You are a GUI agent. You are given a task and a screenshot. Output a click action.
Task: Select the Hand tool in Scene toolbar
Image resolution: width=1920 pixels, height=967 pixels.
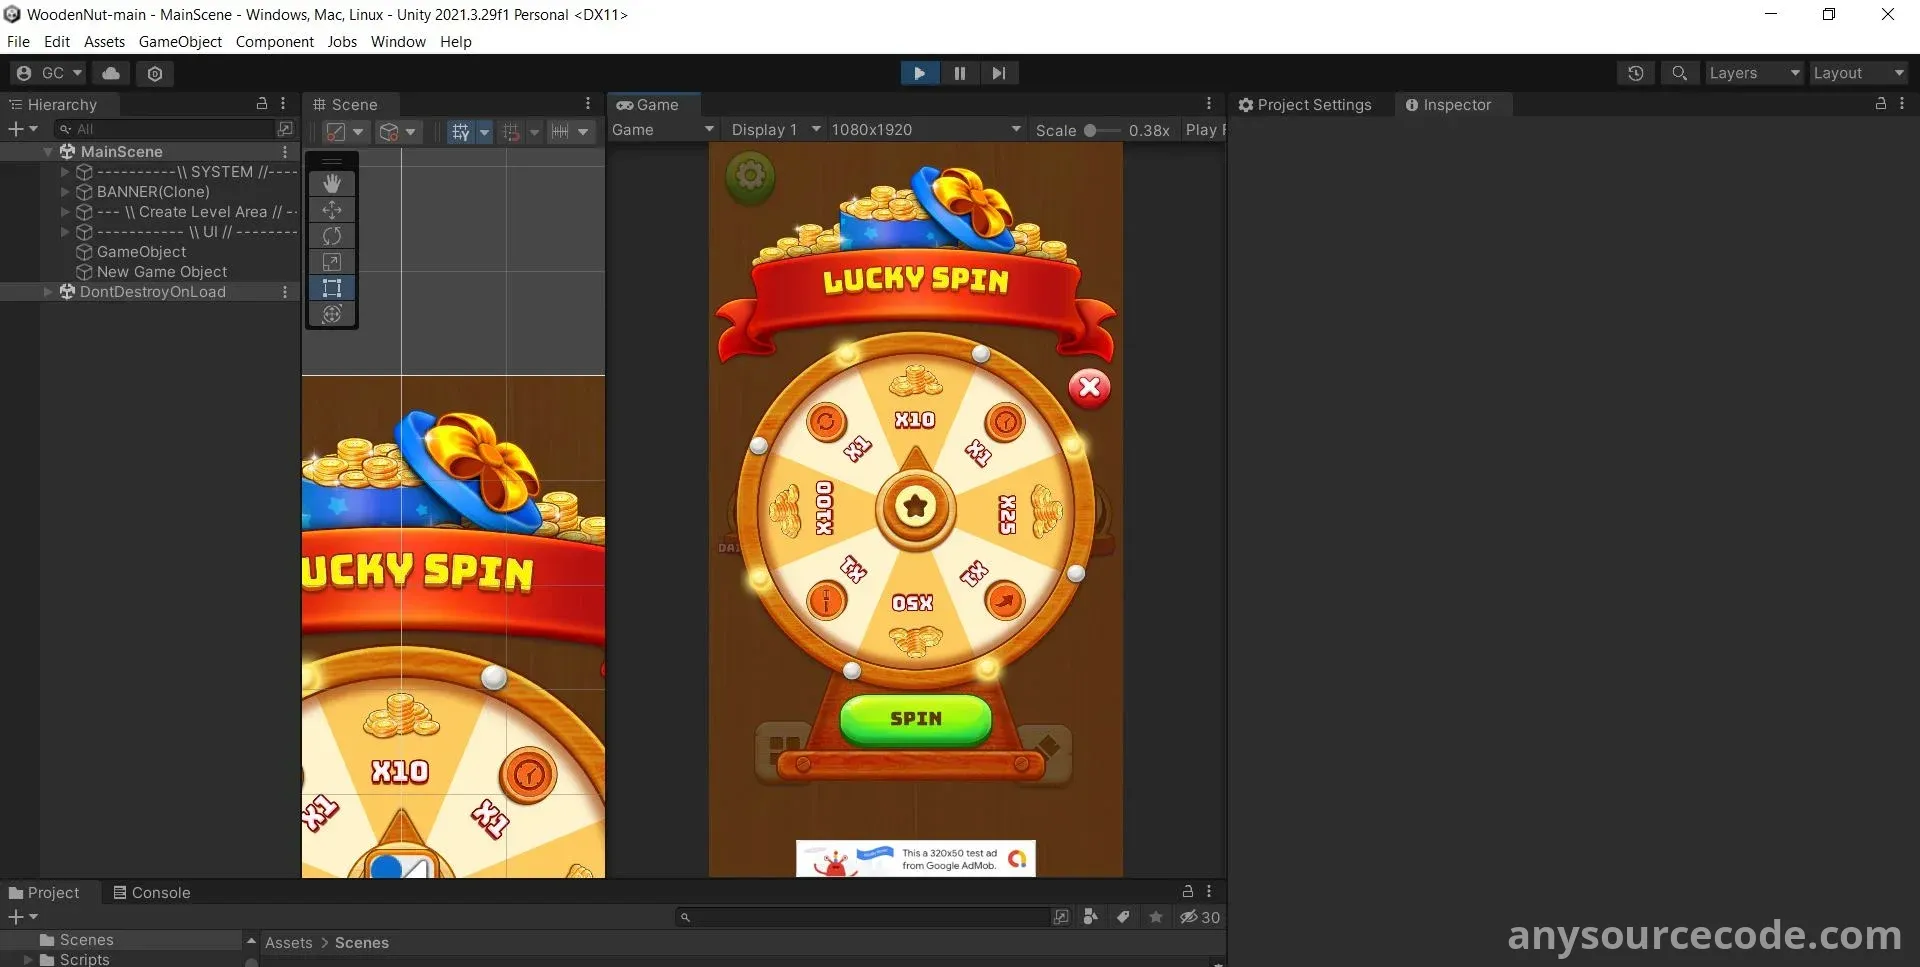(332, 184)
